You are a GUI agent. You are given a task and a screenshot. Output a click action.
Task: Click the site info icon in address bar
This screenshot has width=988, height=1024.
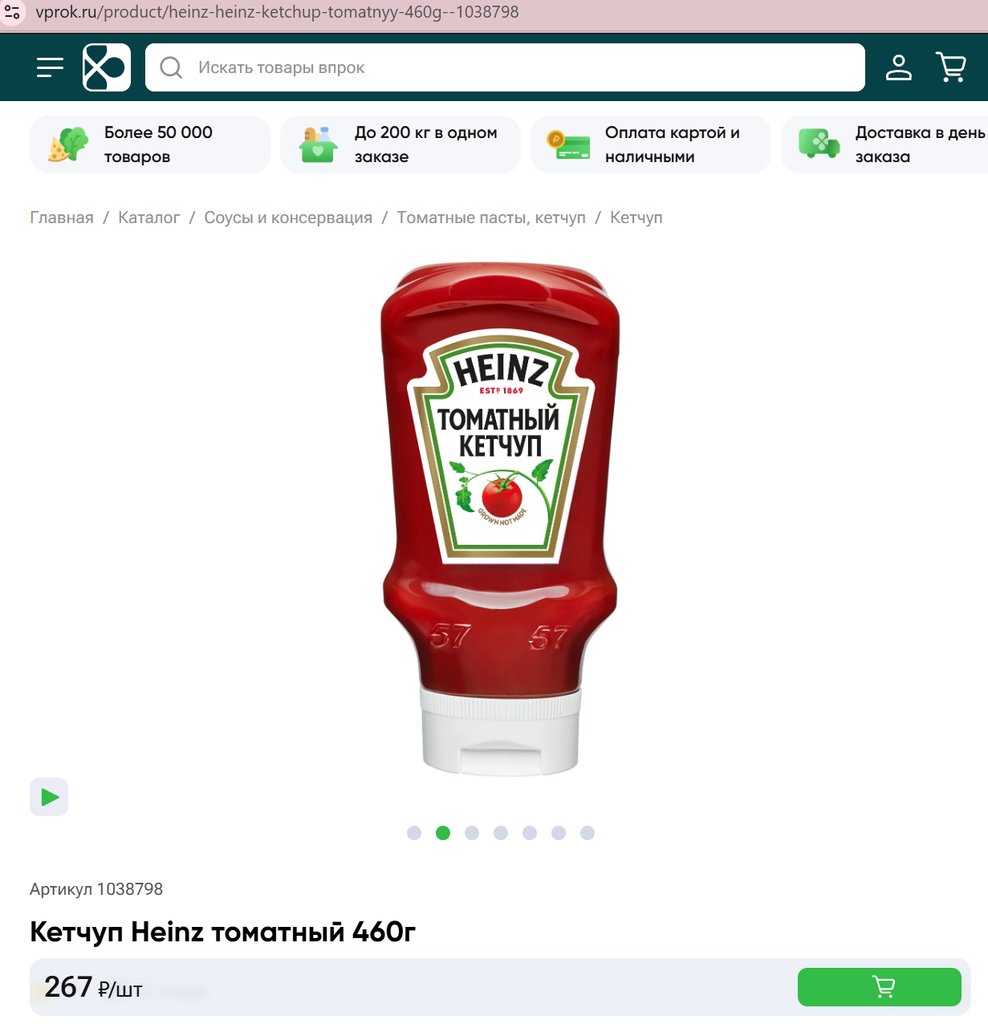pos(12,12)
